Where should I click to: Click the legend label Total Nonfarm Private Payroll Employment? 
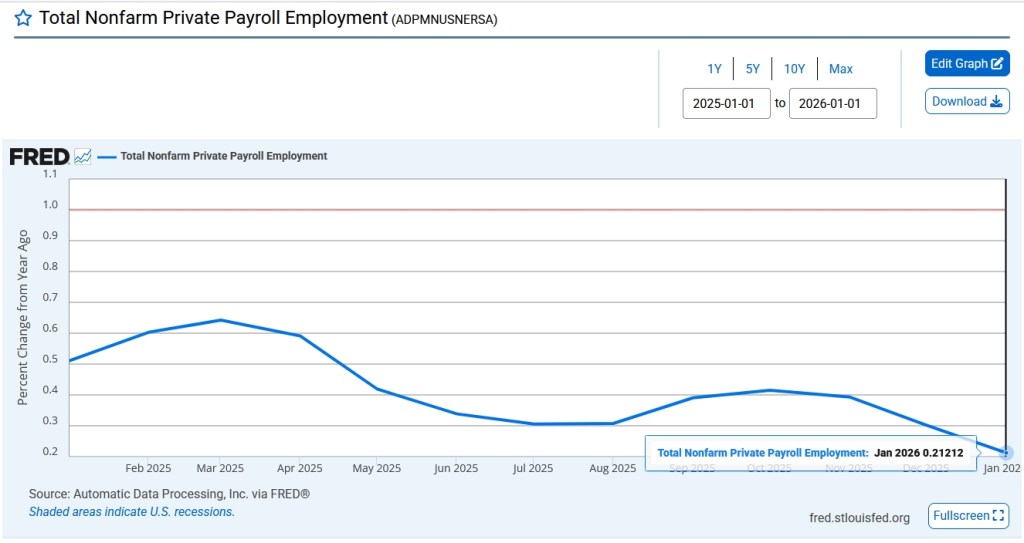(x=223, y=156)
